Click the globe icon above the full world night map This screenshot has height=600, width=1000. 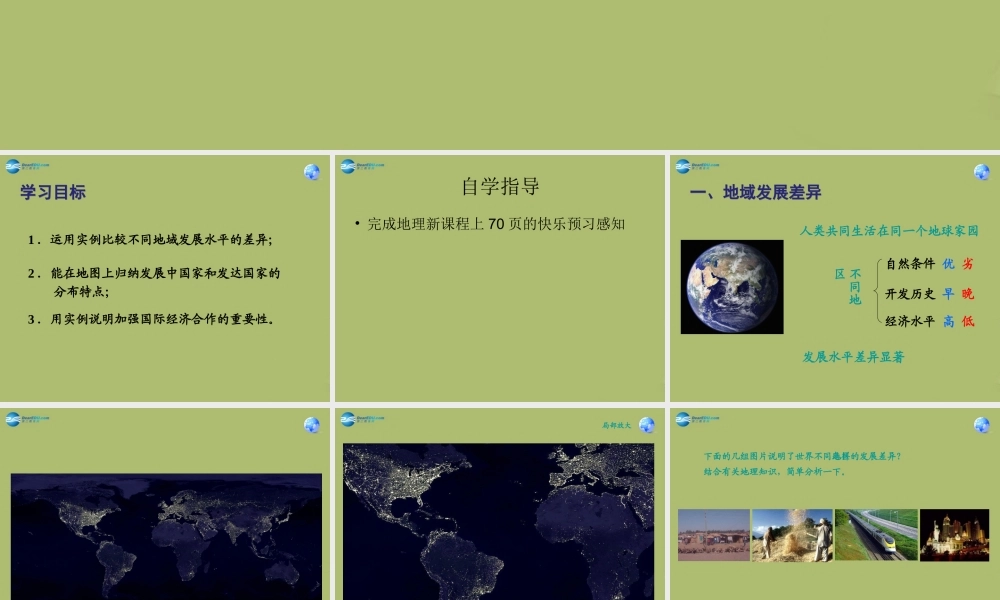311,425
